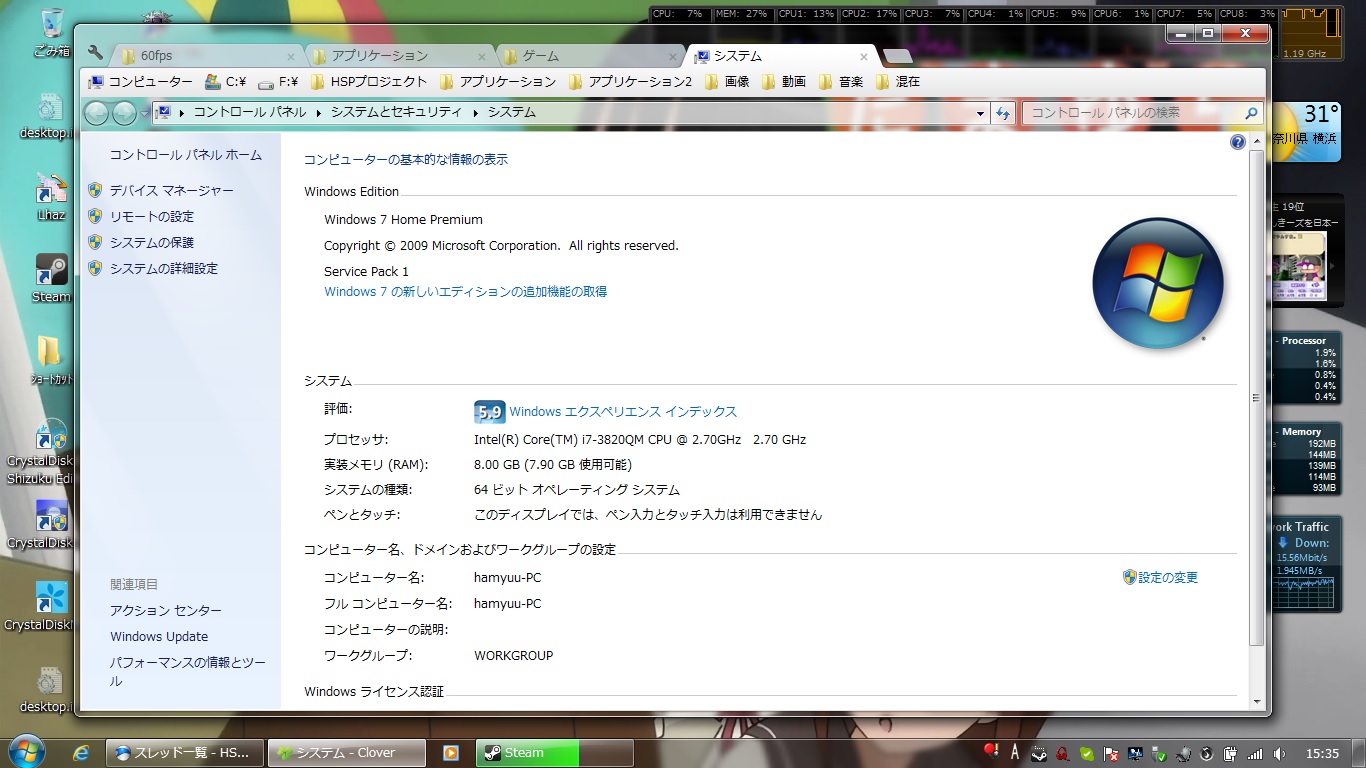Select the Steam desktop shortcut
This screenshot has height=768, width=1366.
click(50, 278)
